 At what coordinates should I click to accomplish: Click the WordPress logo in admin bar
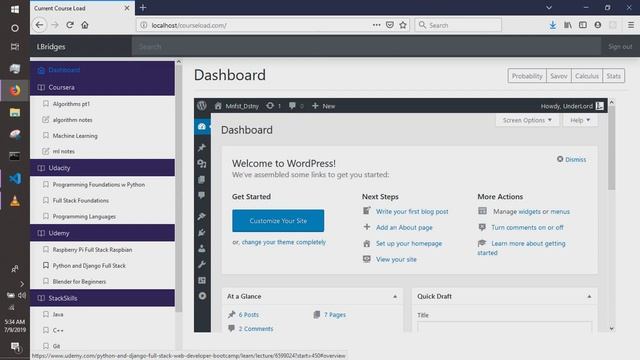(202, 106)
